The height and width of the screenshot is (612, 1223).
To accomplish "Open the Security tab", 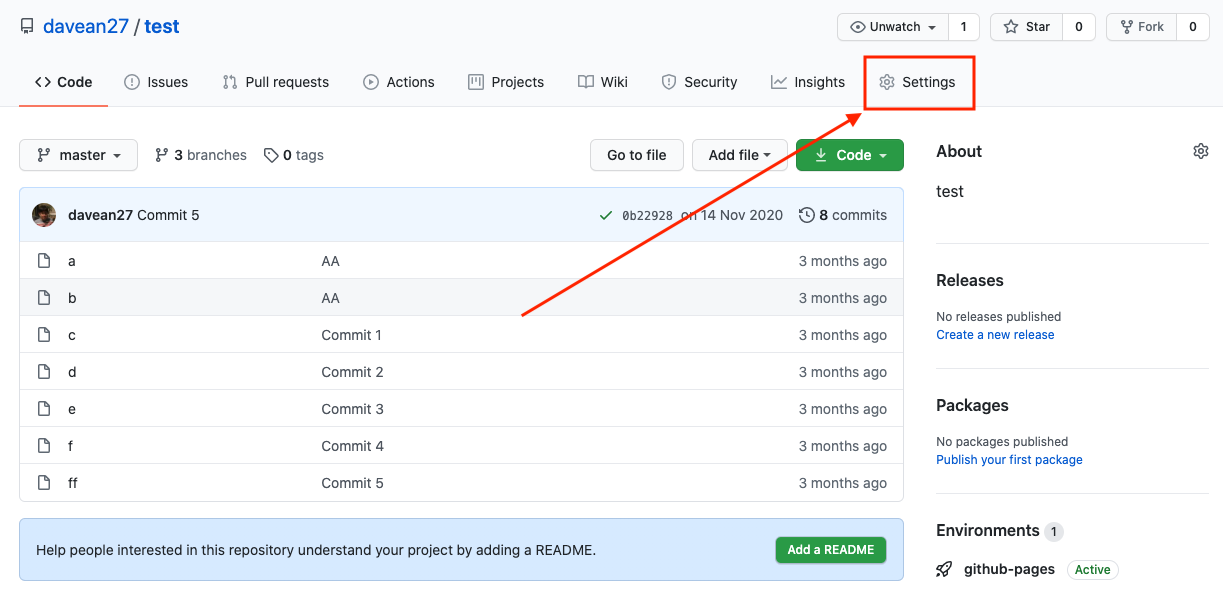I will (699, 82).
